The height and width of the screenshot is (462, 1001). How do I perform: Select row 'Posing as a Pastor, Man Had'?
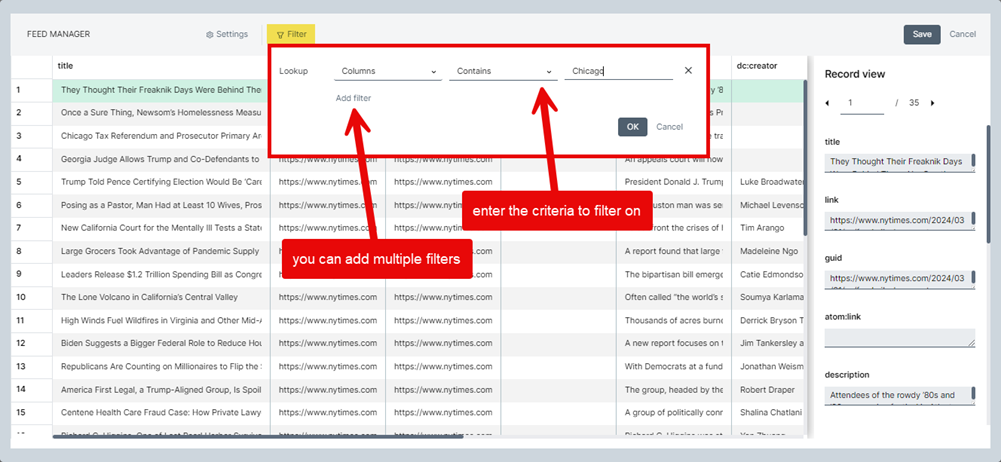click(x=162, y=205)
